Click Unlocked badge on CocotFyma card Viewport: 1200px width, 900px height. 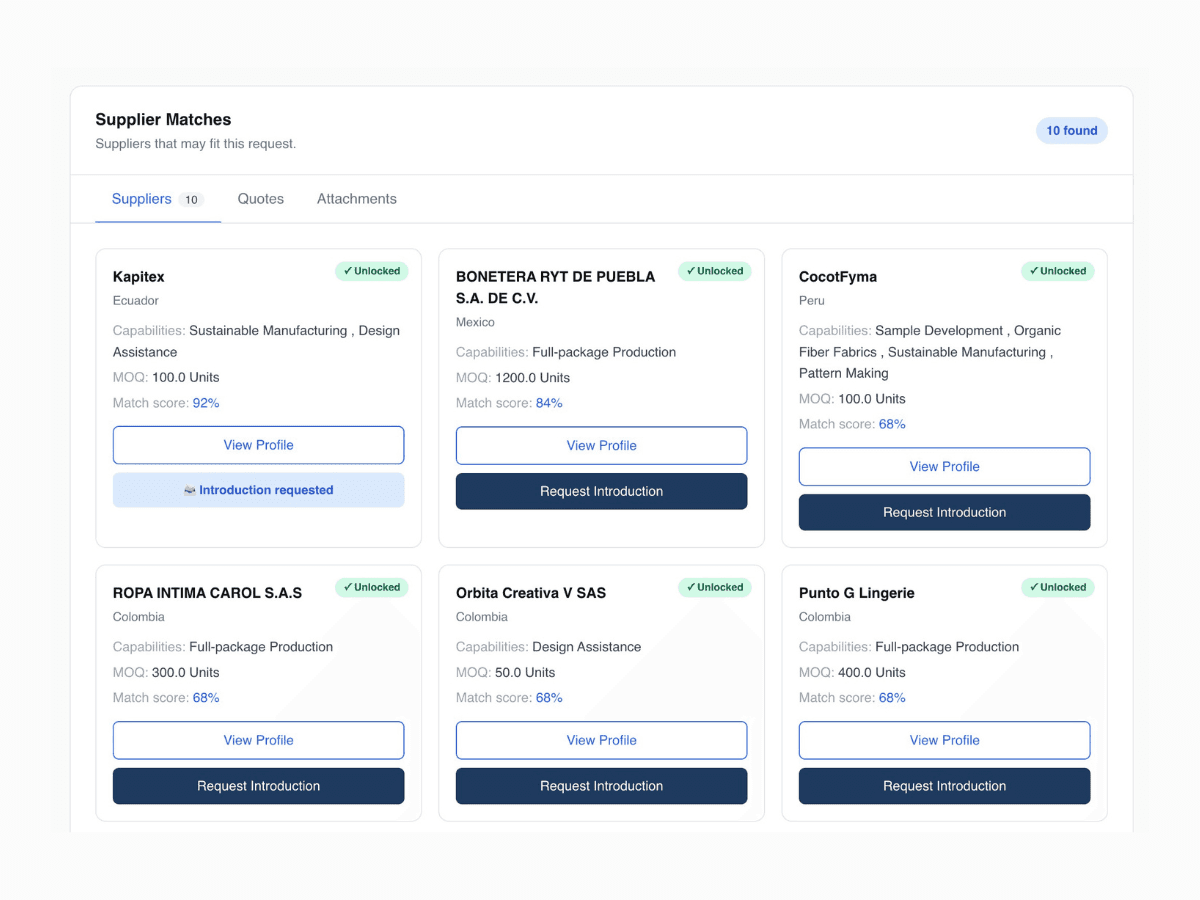(x=1058, y=271)
